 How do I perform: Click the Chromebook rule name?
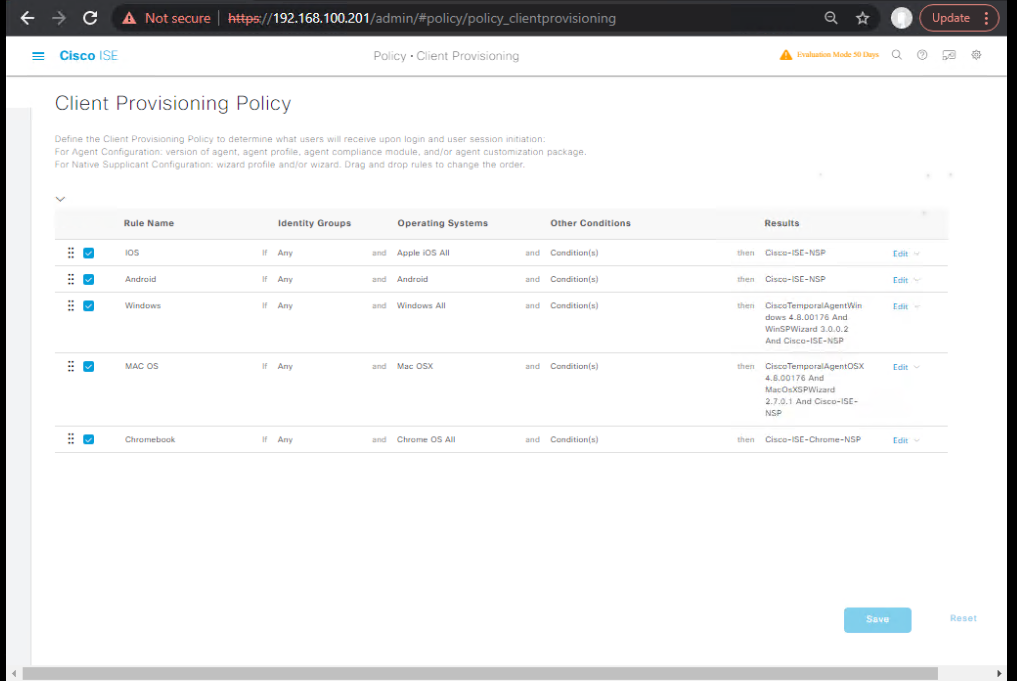[150, 440]
